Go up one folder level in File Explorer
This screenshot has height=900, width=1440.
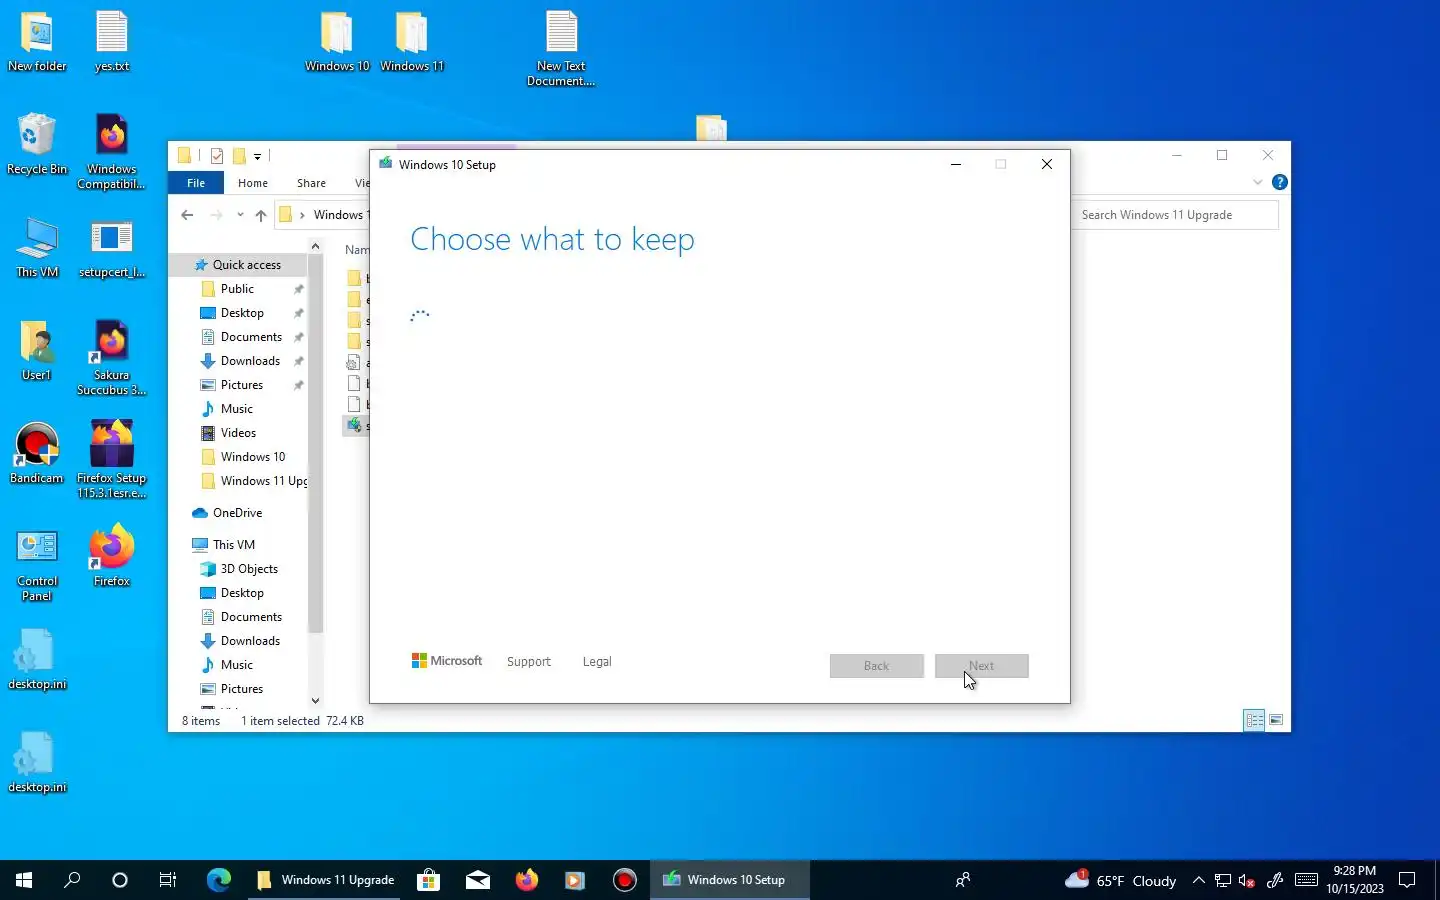(261, 215)
